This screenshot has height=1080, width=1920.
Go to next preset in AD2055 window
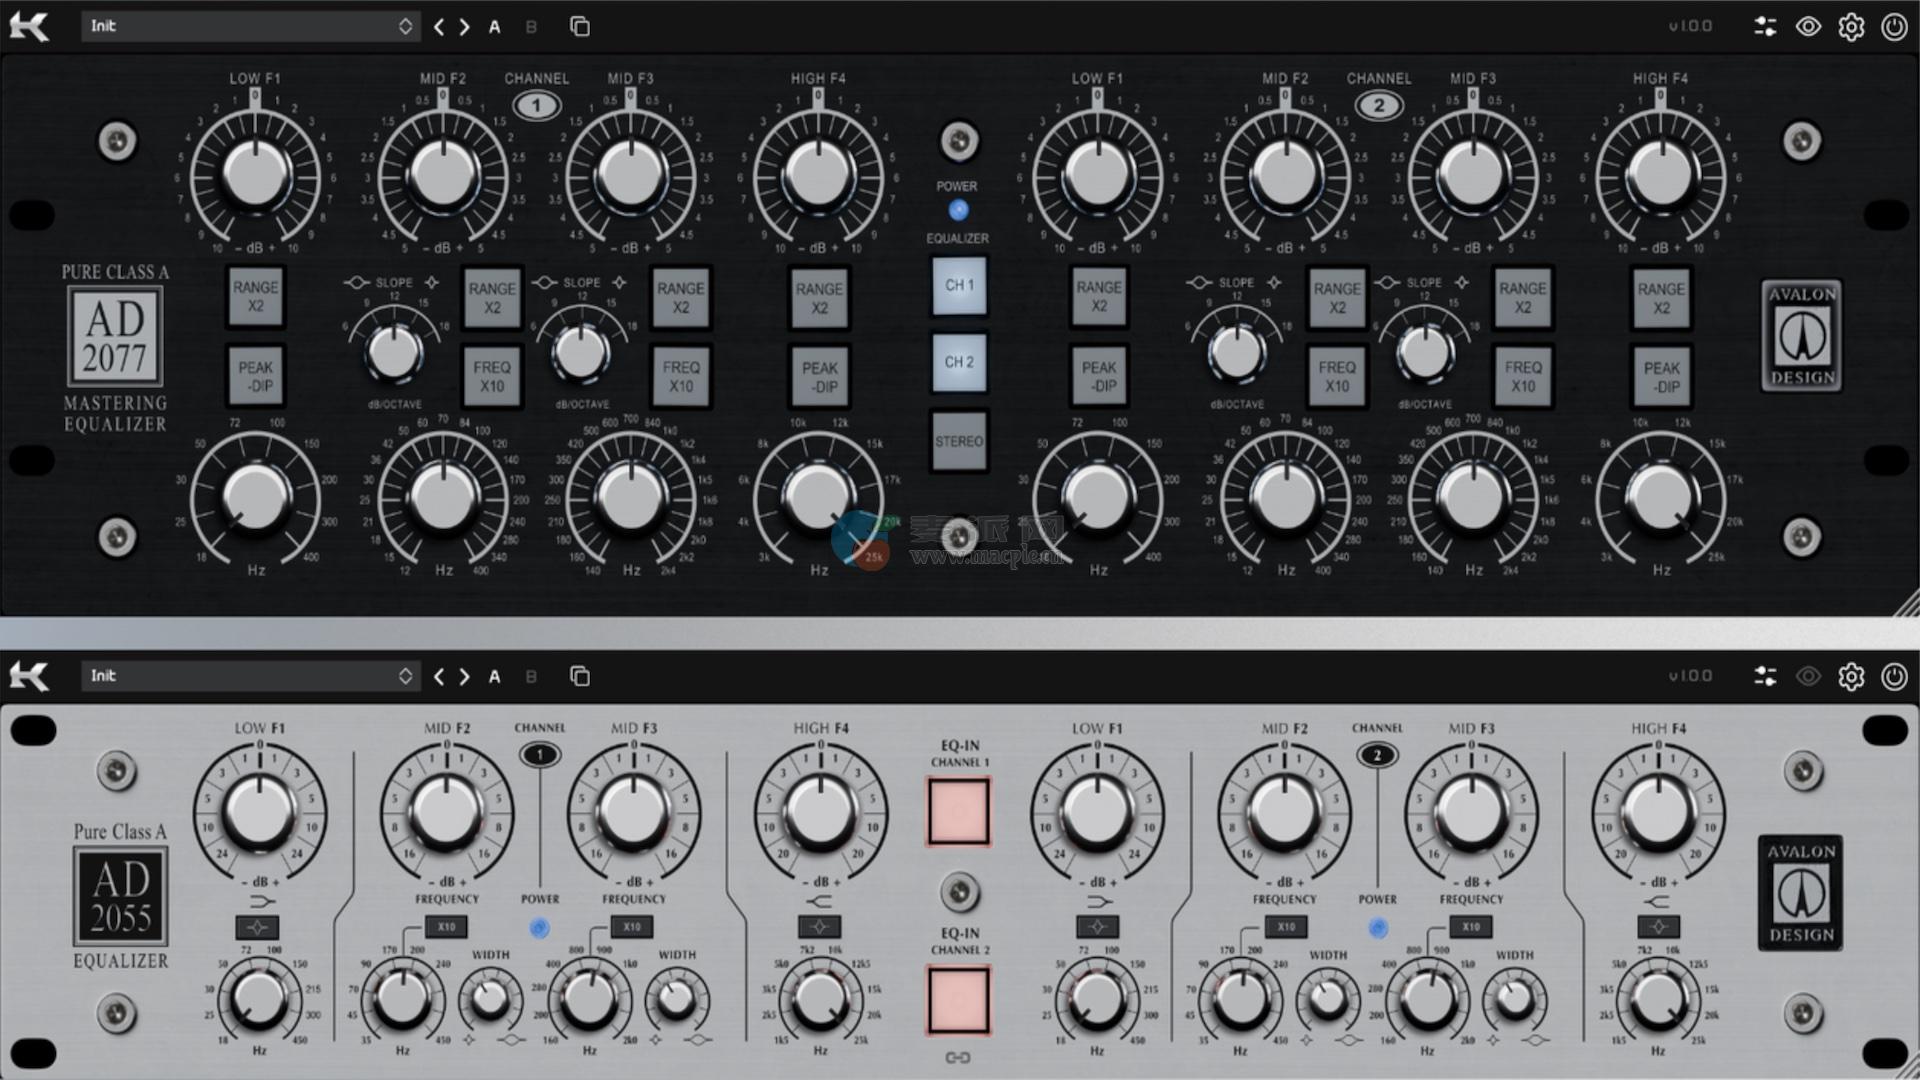click(x=465, y=677)
